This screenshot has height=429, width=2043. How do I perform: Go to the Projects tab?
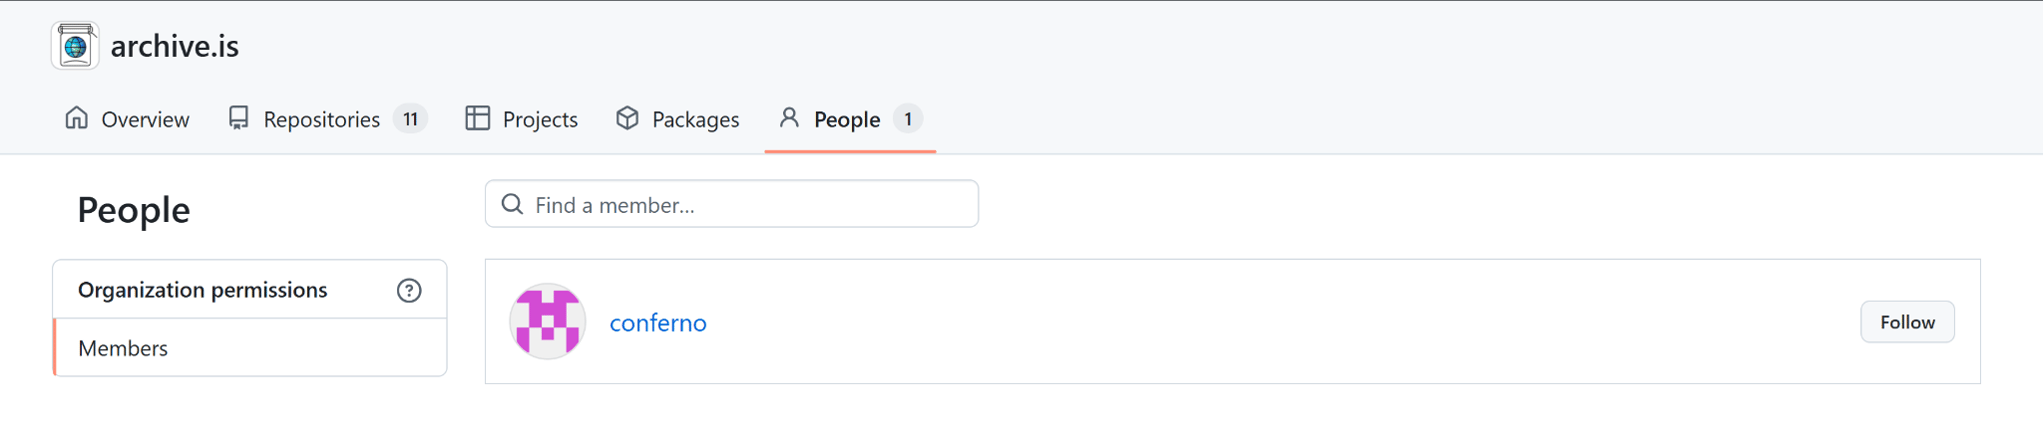click(540, 119)
